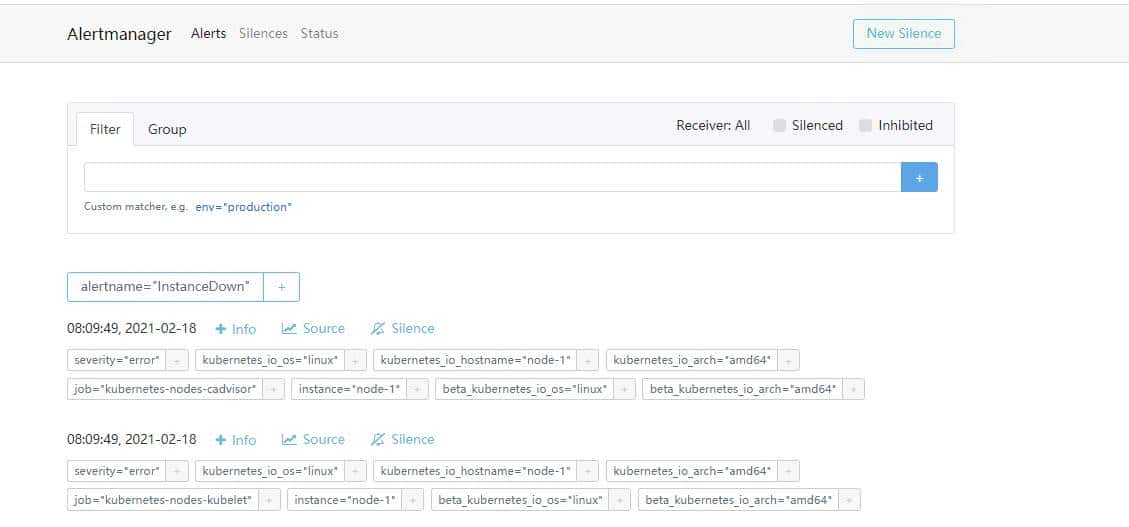Plus beside beta_kubernetes_io_os="linux" in kubelet alert
This screenshot has height=527, width=1129.
click(x=620, y=500)
